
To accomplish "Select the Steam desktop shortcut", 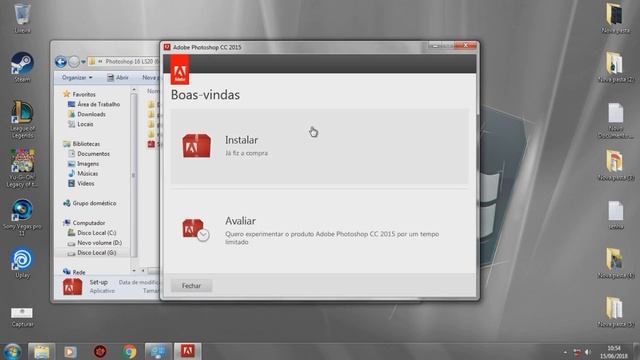I will tap(22, 67).
